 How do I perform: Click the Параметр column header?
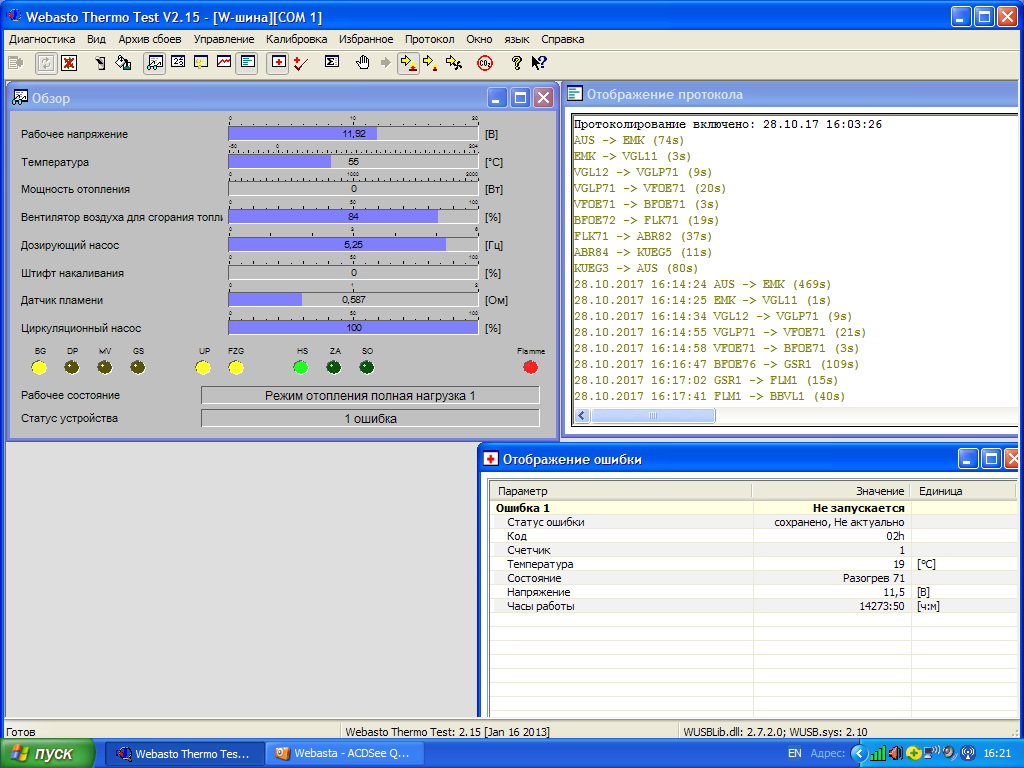pos(620,491)
